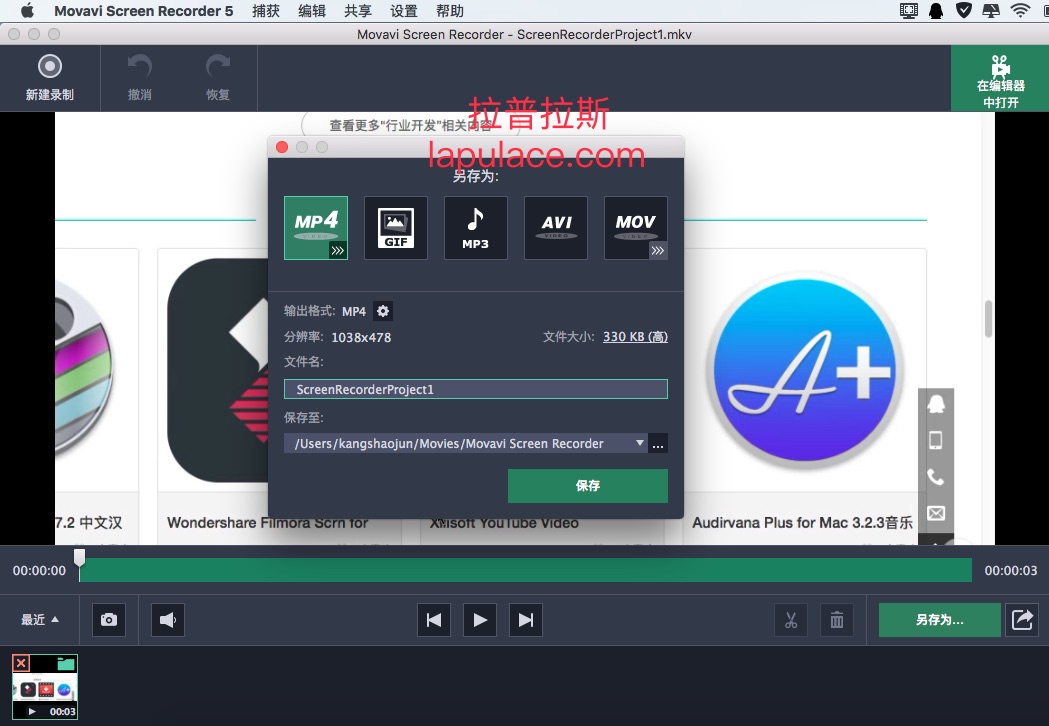Select the AVI format option
Viewport: 1049px width, 726px height.
click(x=556, y=227)
